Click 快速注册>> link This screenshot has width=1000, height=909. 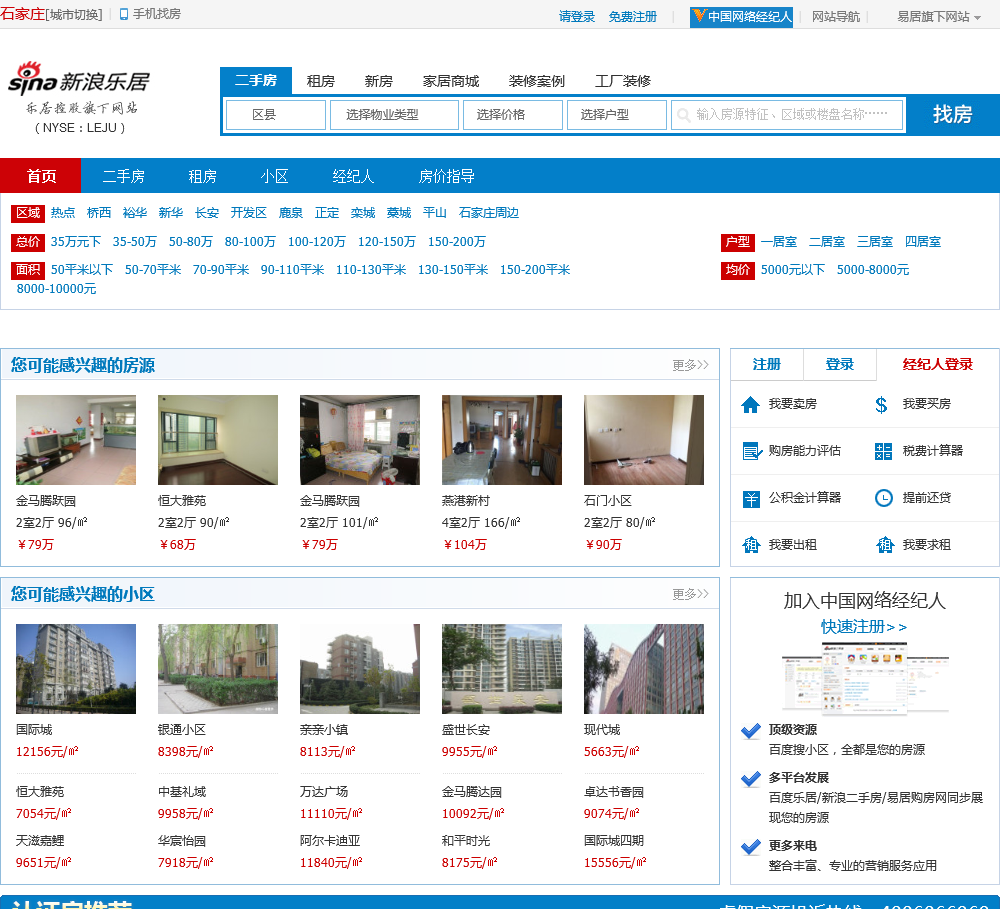pos(864,627)
